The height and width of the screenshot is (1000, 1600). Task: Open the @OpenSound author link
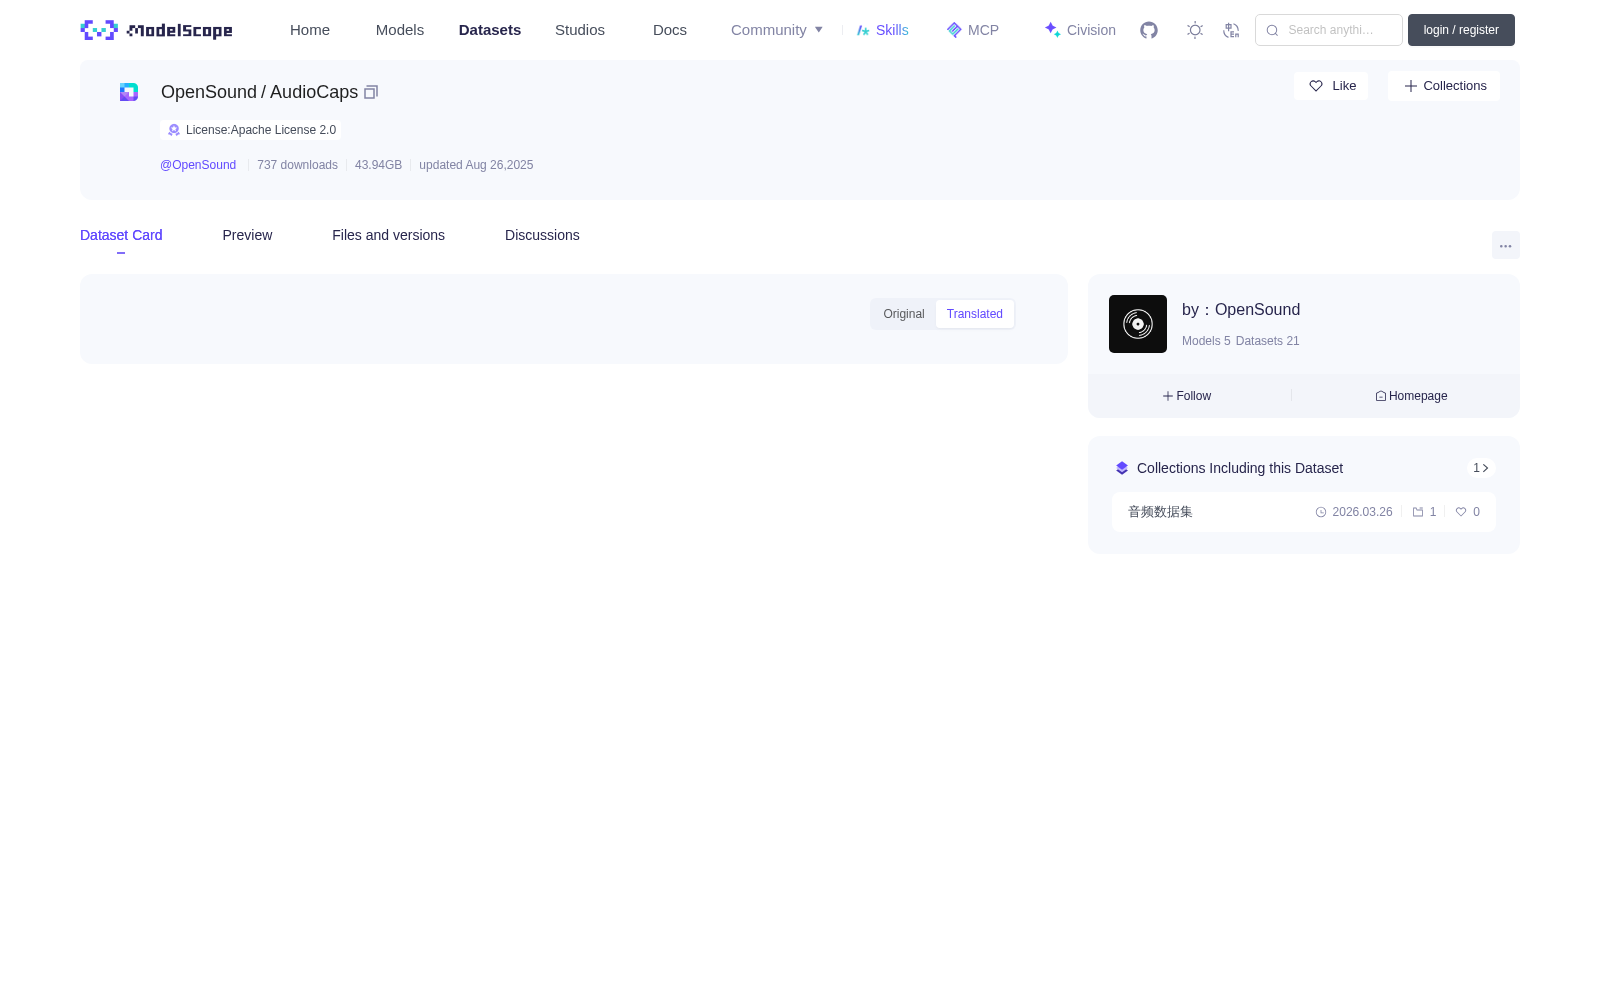tap(198, 165)
